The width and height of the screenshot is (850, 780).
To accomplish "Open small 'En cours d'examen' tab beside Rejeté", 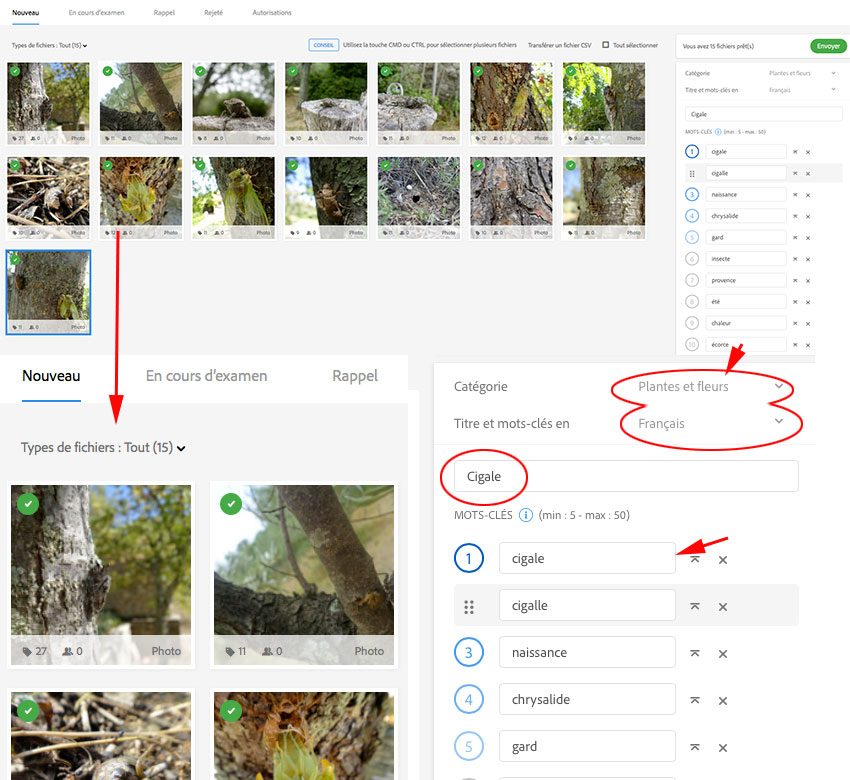I will pyautogui.click(x=96, y=12).
